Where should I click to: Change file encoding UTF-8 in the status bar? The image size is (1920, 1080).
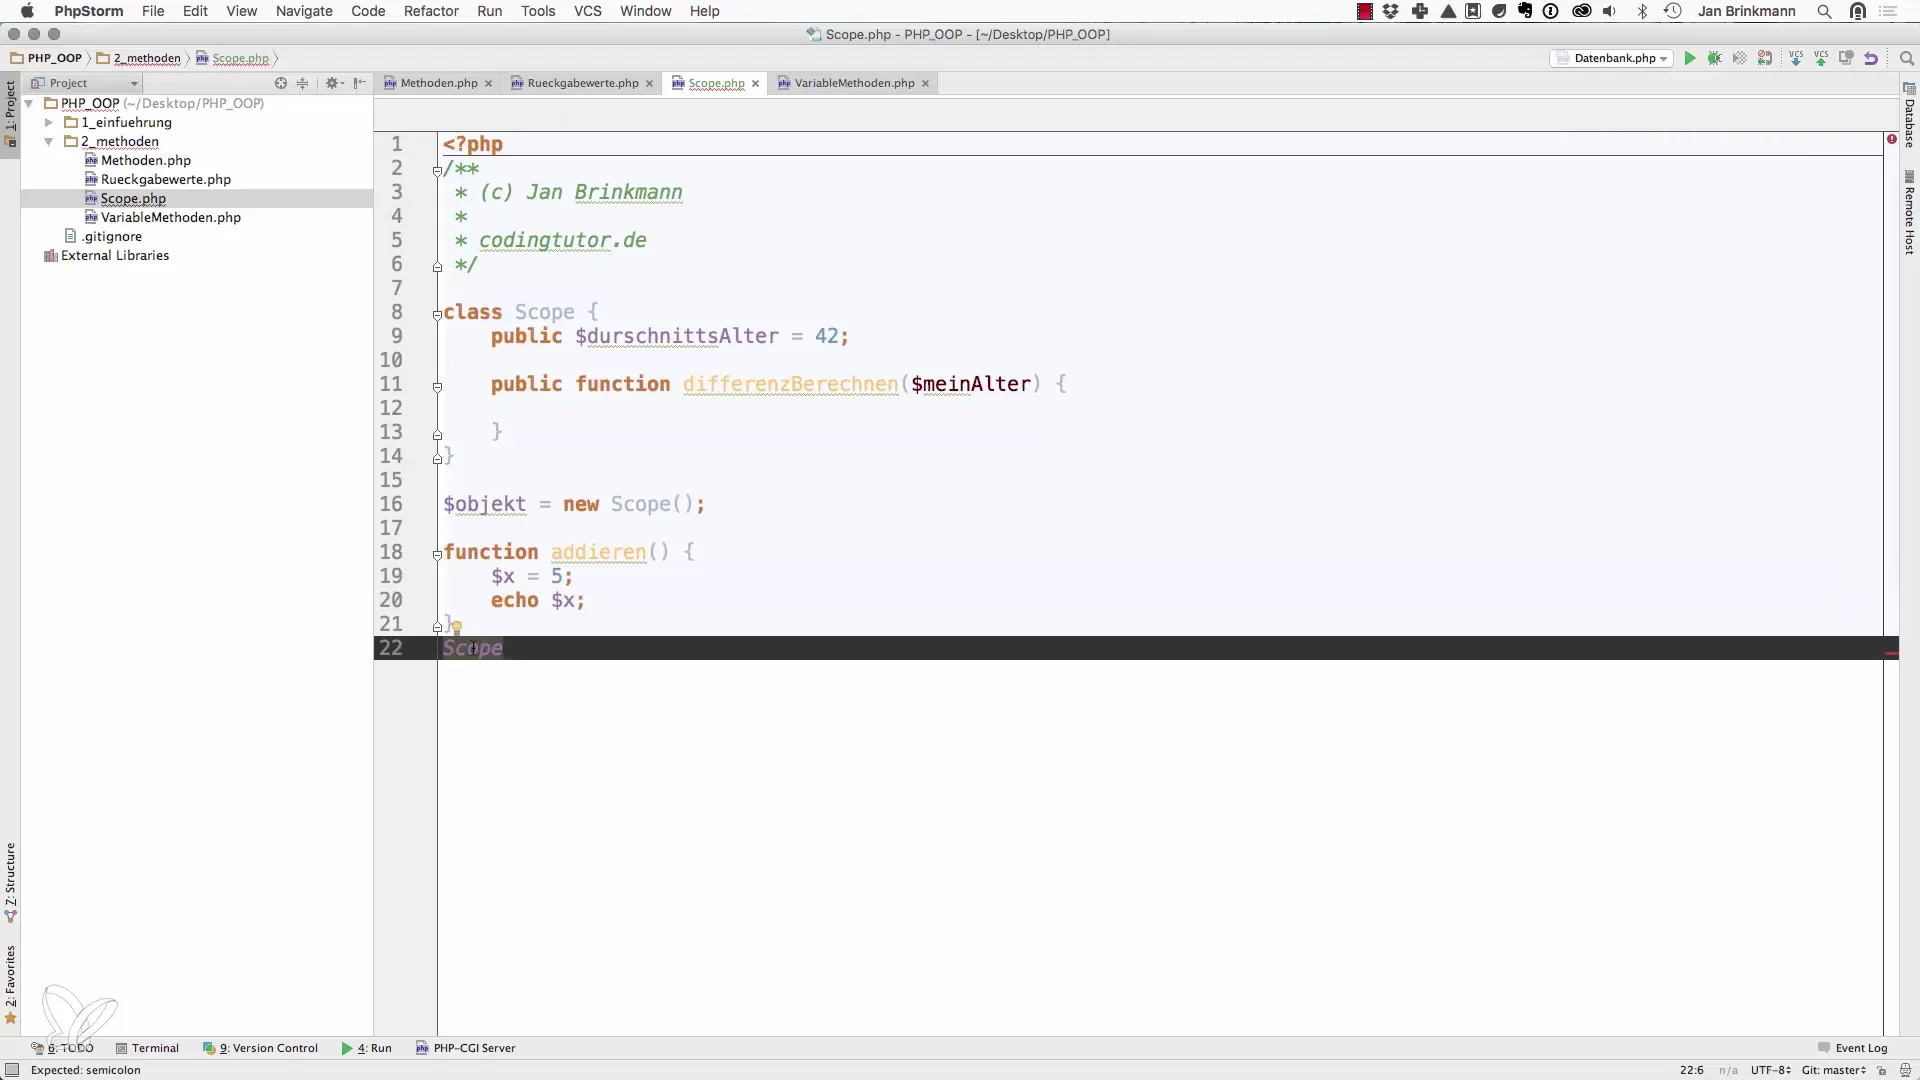coord(1770,1070)
